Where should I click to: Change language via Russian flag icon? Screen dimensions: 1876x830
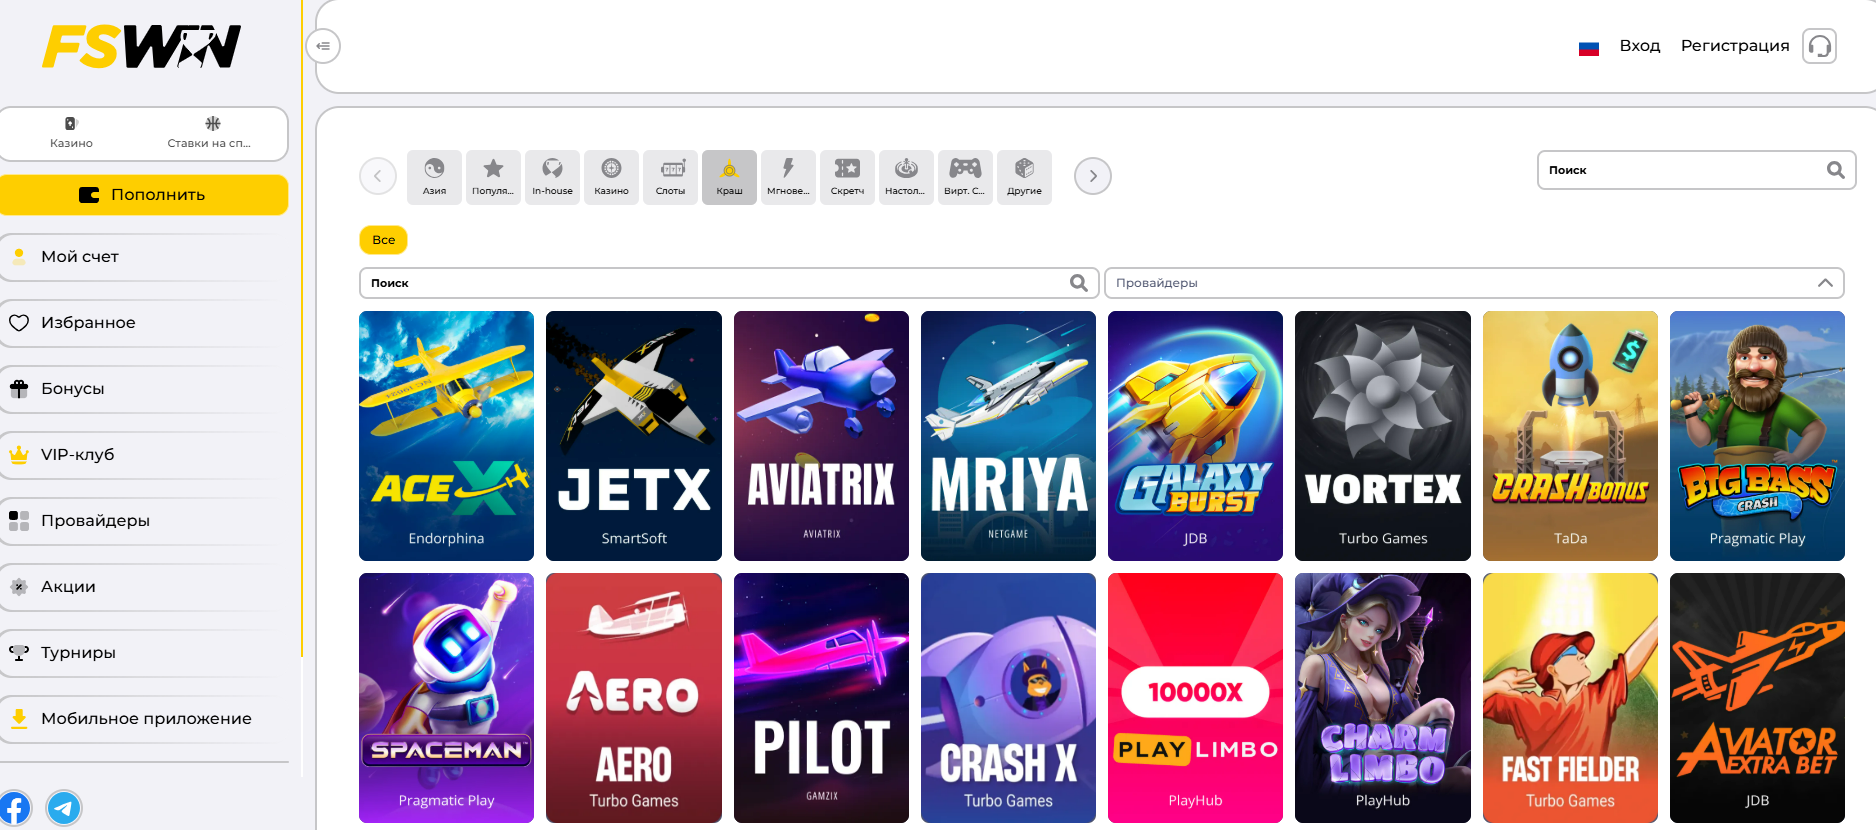(x=1589, y=47)
